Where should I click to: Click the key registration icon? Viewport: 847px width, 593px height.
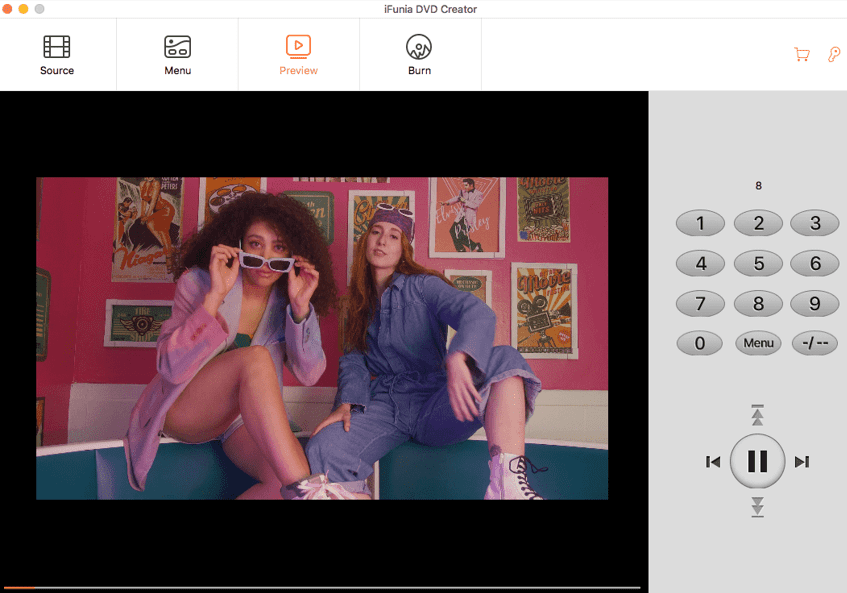(833, 55)
